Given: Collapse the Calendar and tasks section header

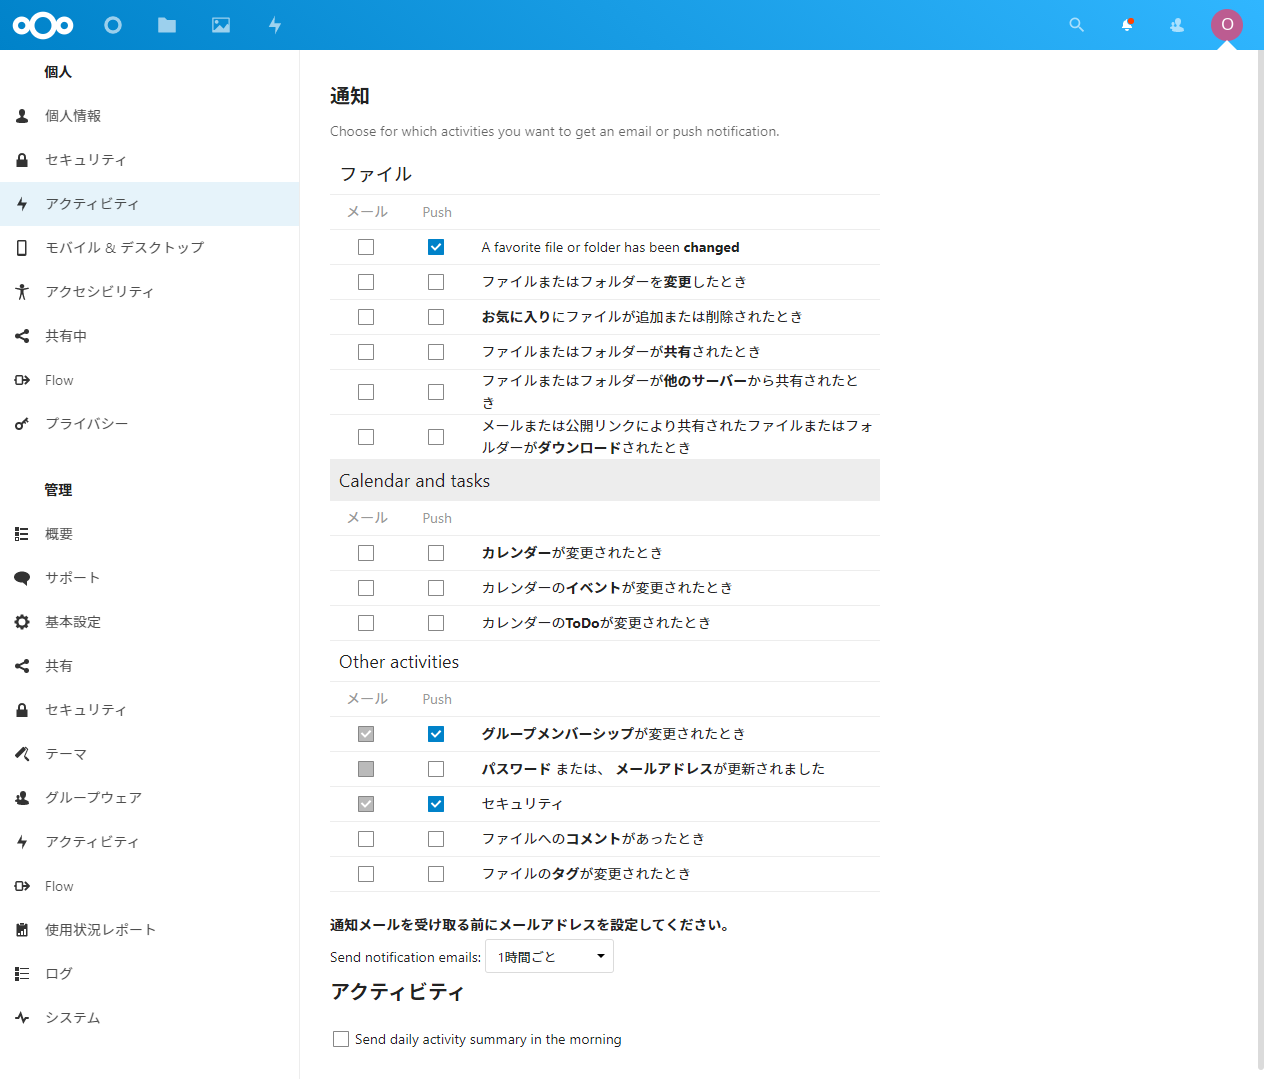Looking at the screenshot, I should (605, 481).
